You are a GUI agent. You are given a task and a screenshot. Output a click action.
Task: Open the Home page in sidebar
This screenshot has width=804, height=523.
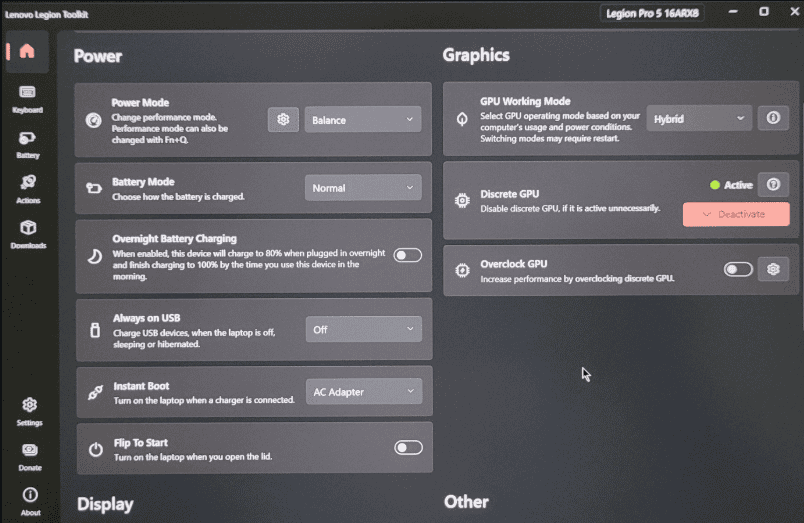click(27, 51)
